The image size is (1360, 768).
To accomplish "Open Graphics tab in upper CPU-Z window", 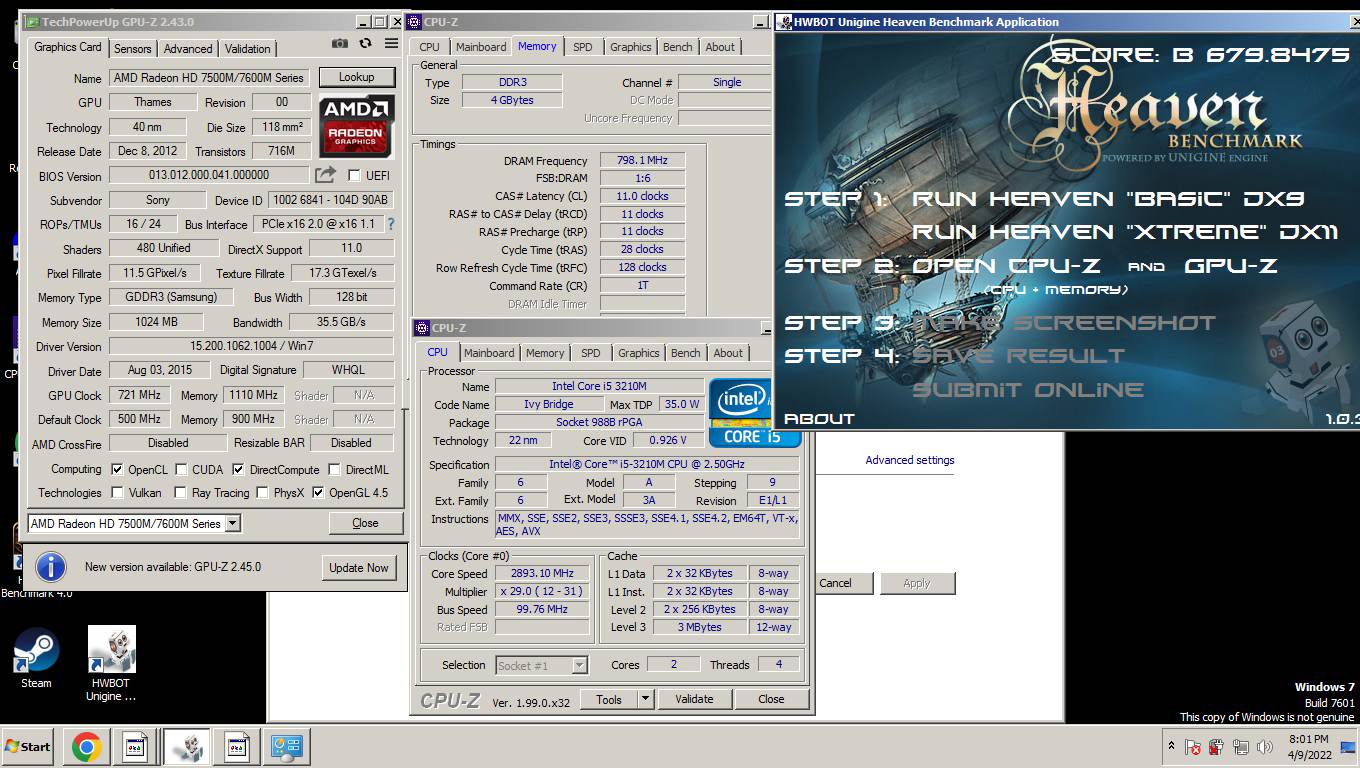I will click(631, 47).
